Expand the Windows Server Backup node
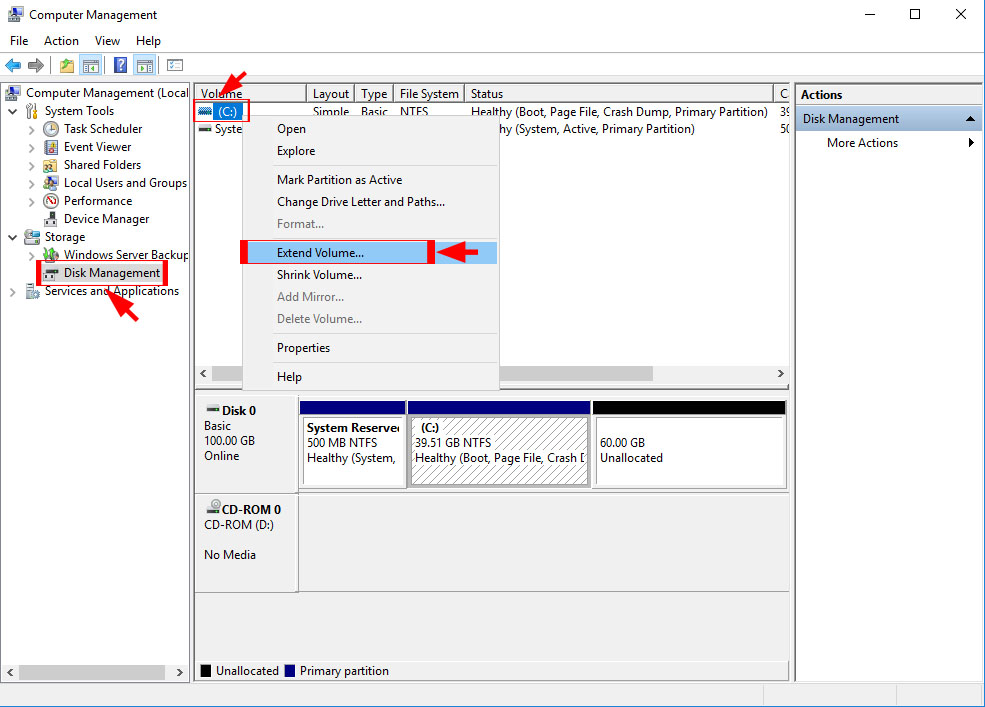Viewport: 985px width, 707px height. pyautogui.click(x=31, y=256)
